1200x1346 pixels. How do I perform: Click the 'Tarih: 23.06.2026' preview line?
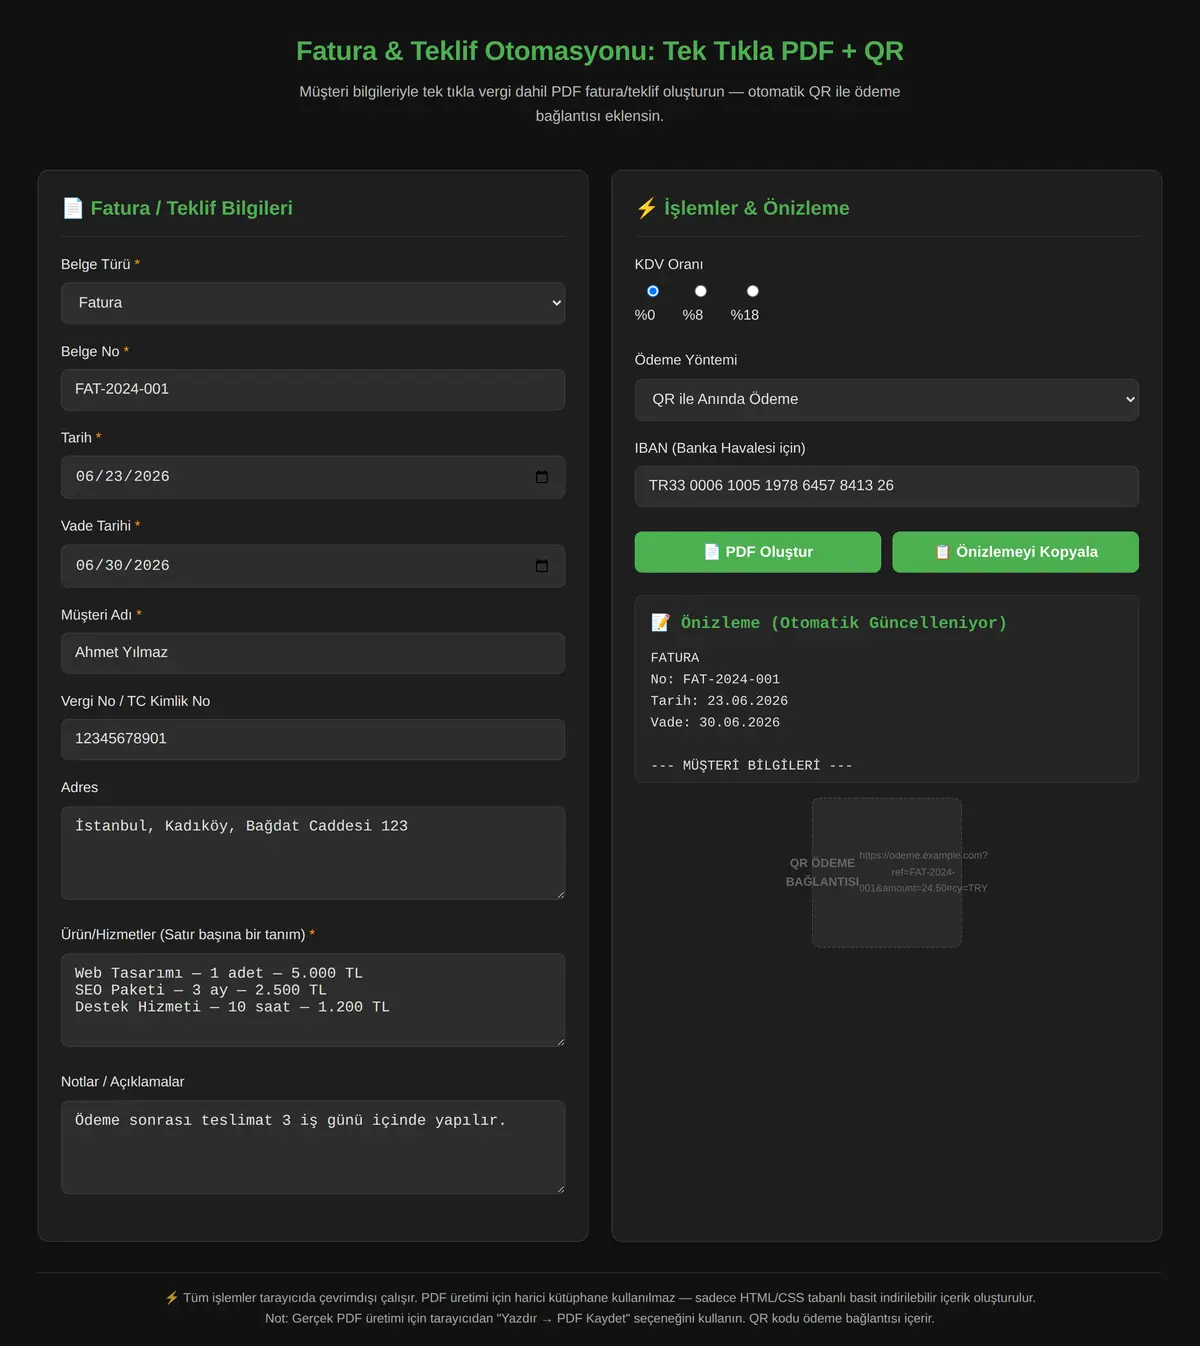[x=719, y=701]
